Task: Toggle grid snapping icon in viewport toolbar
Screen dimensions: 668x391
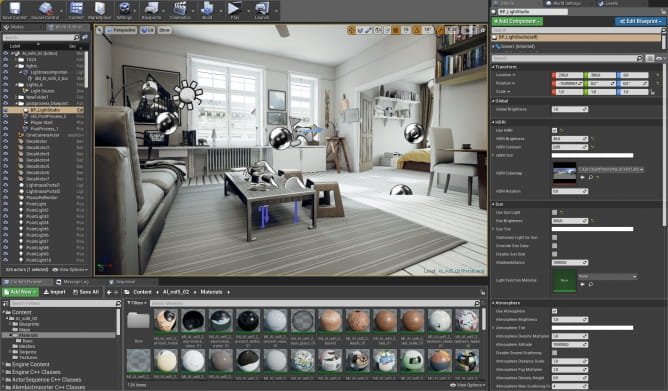Action: pyautogui.click(x=396, y=30)
